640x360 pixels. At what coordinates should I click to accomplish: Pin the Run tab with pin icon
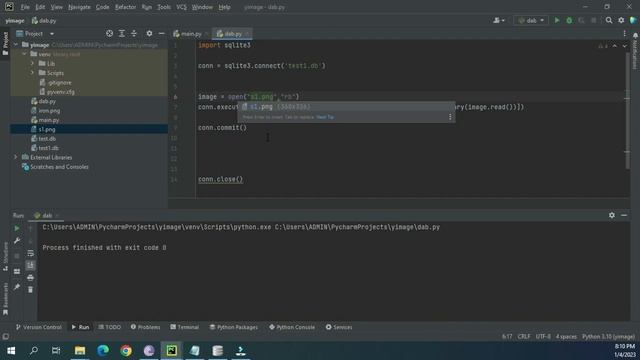(x=17, y=287)
